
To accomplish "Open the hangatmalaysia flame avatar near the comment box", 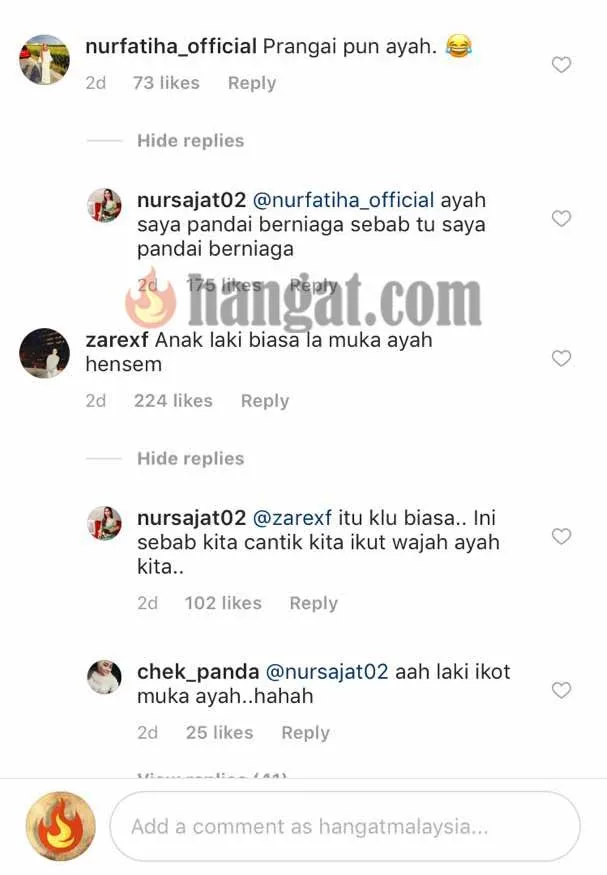I will pyautogui.click(x=61, y=826).
